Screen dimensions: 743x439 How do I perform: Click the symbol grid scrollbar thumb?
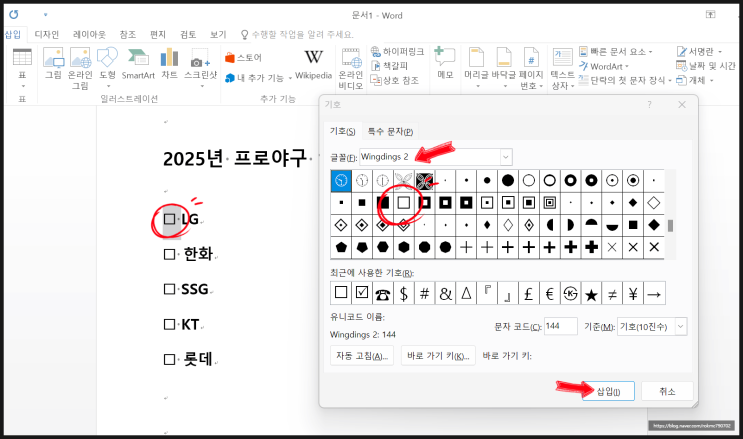[670, 226]
